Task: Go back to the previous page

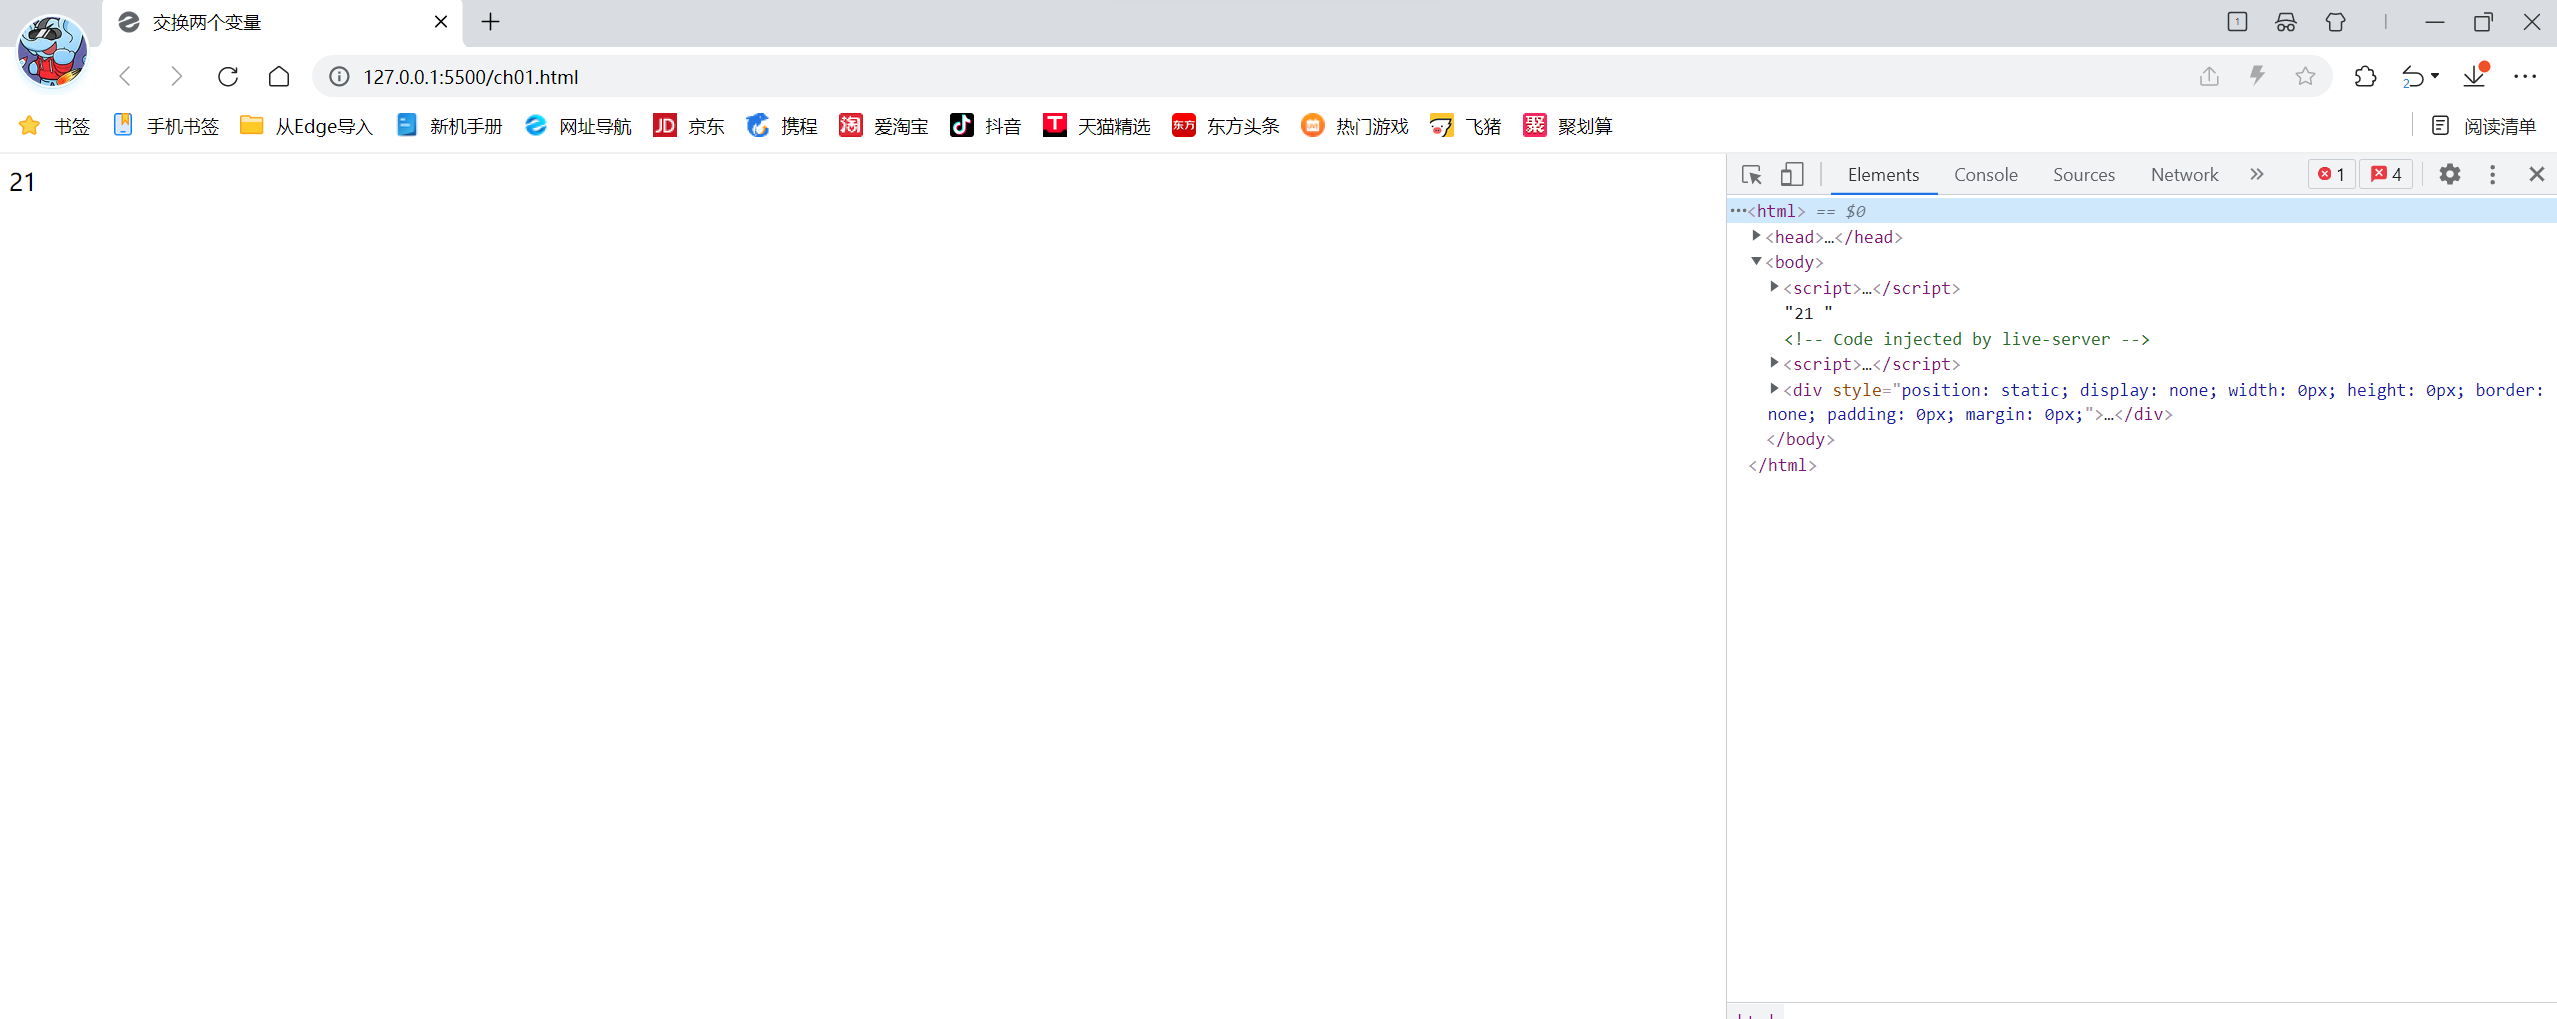Action: pos(125,76)
